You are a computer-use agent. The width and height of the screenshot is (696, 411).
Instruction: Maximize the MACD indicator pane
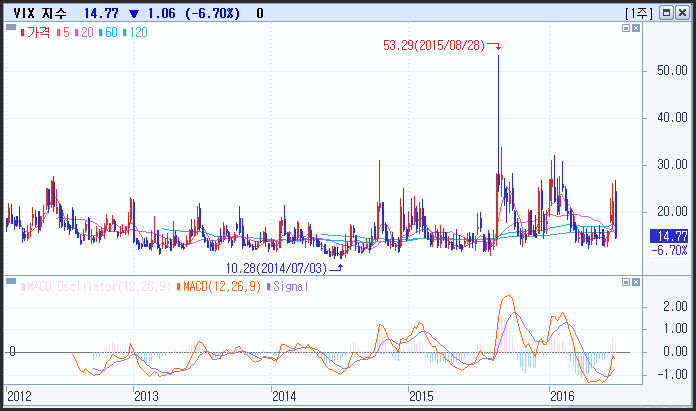click(626, 282)
